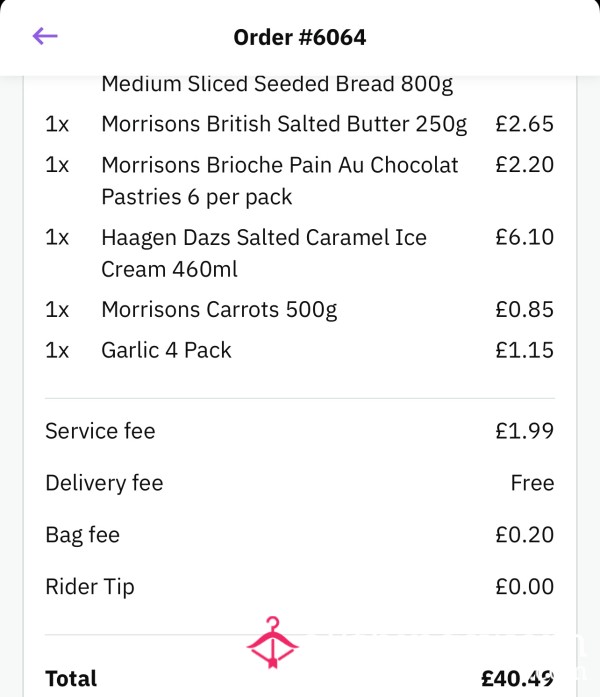Screen dimensions: 600x697
Task: Click the pink hanger logo icon
Action: [272, 643]
